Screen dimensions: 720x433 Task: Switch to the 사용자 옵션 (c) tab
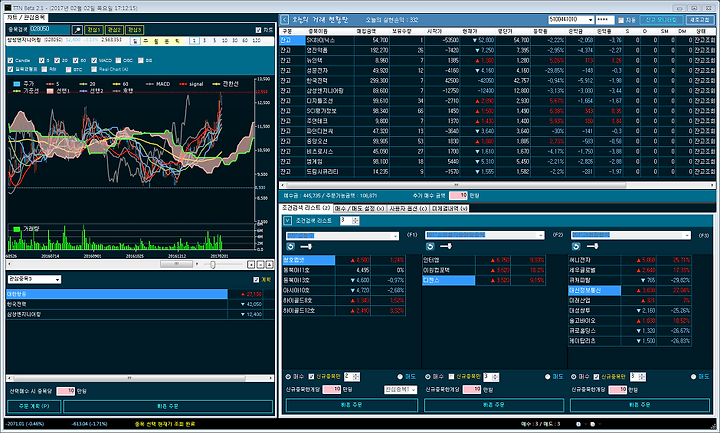tap(409, 208)
